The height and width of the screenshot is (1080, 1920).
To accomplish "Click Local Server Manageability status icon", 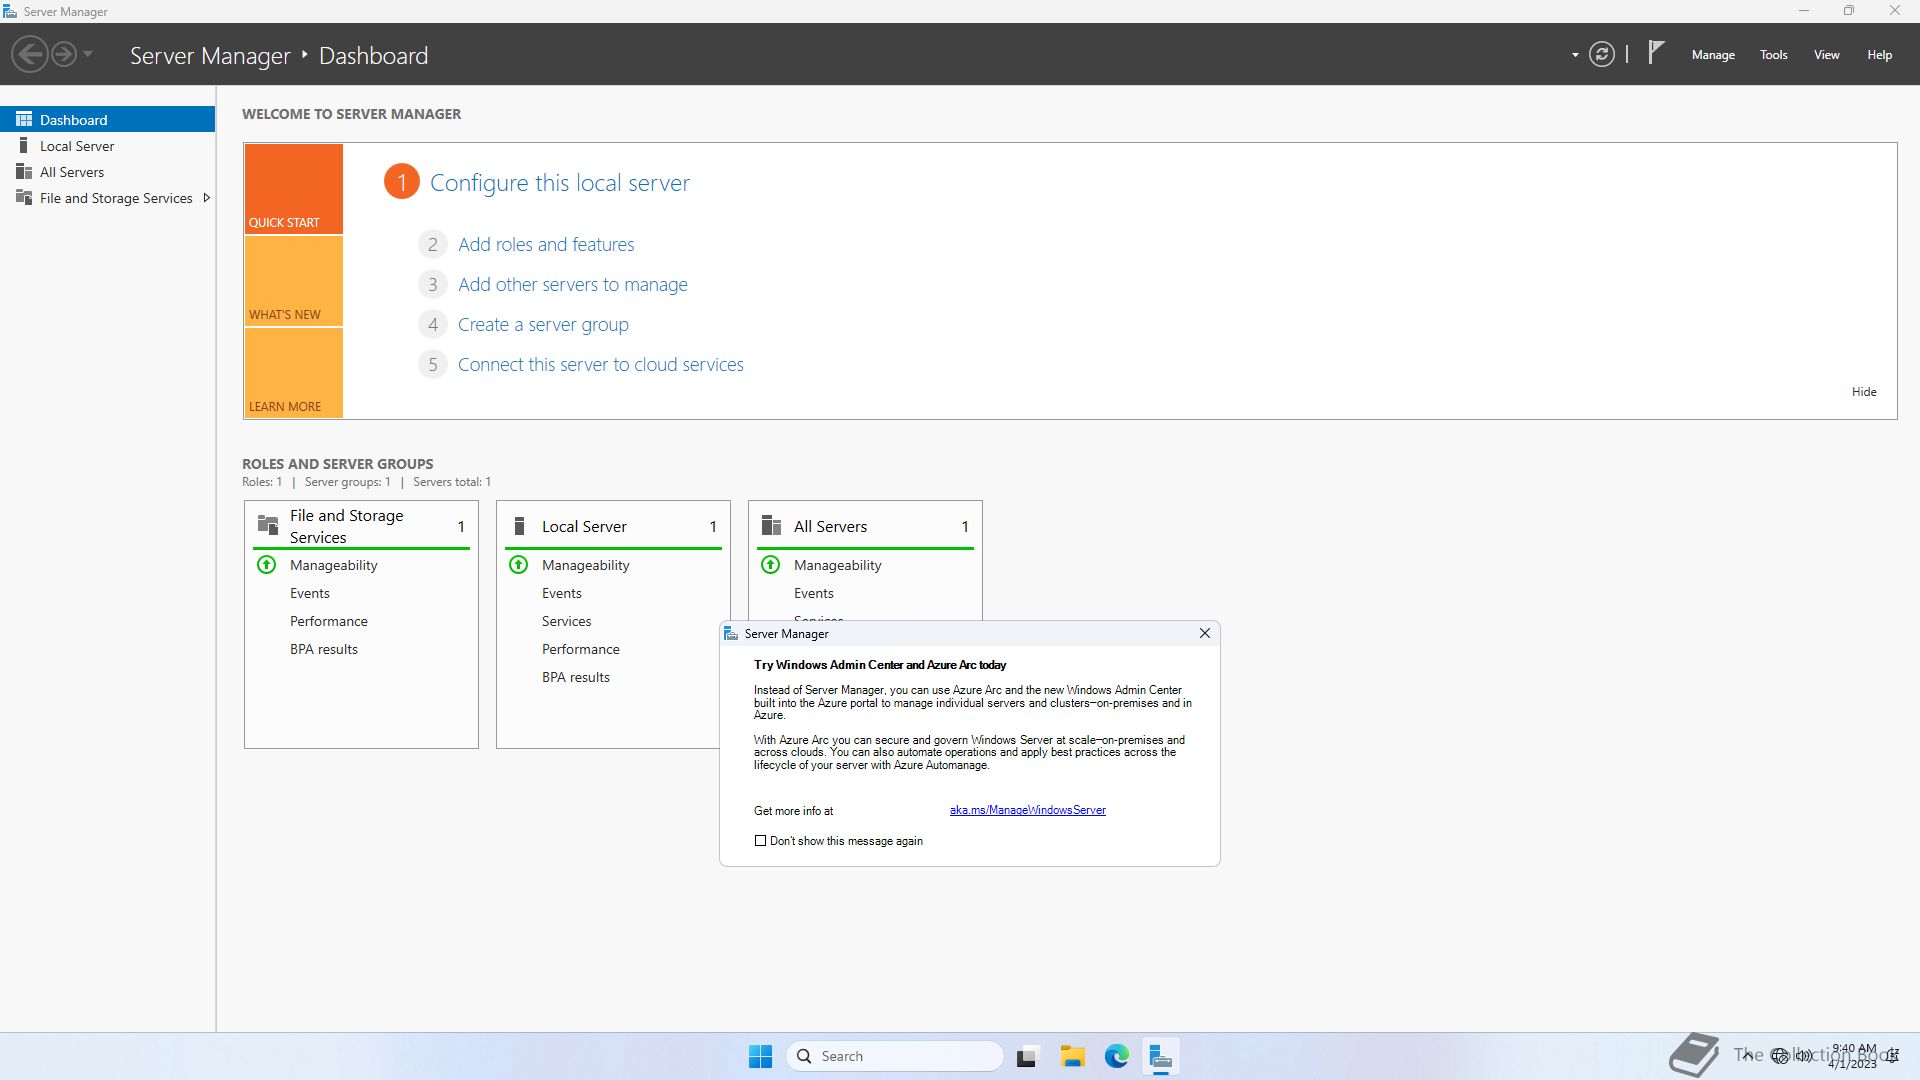I will [518, 565].
